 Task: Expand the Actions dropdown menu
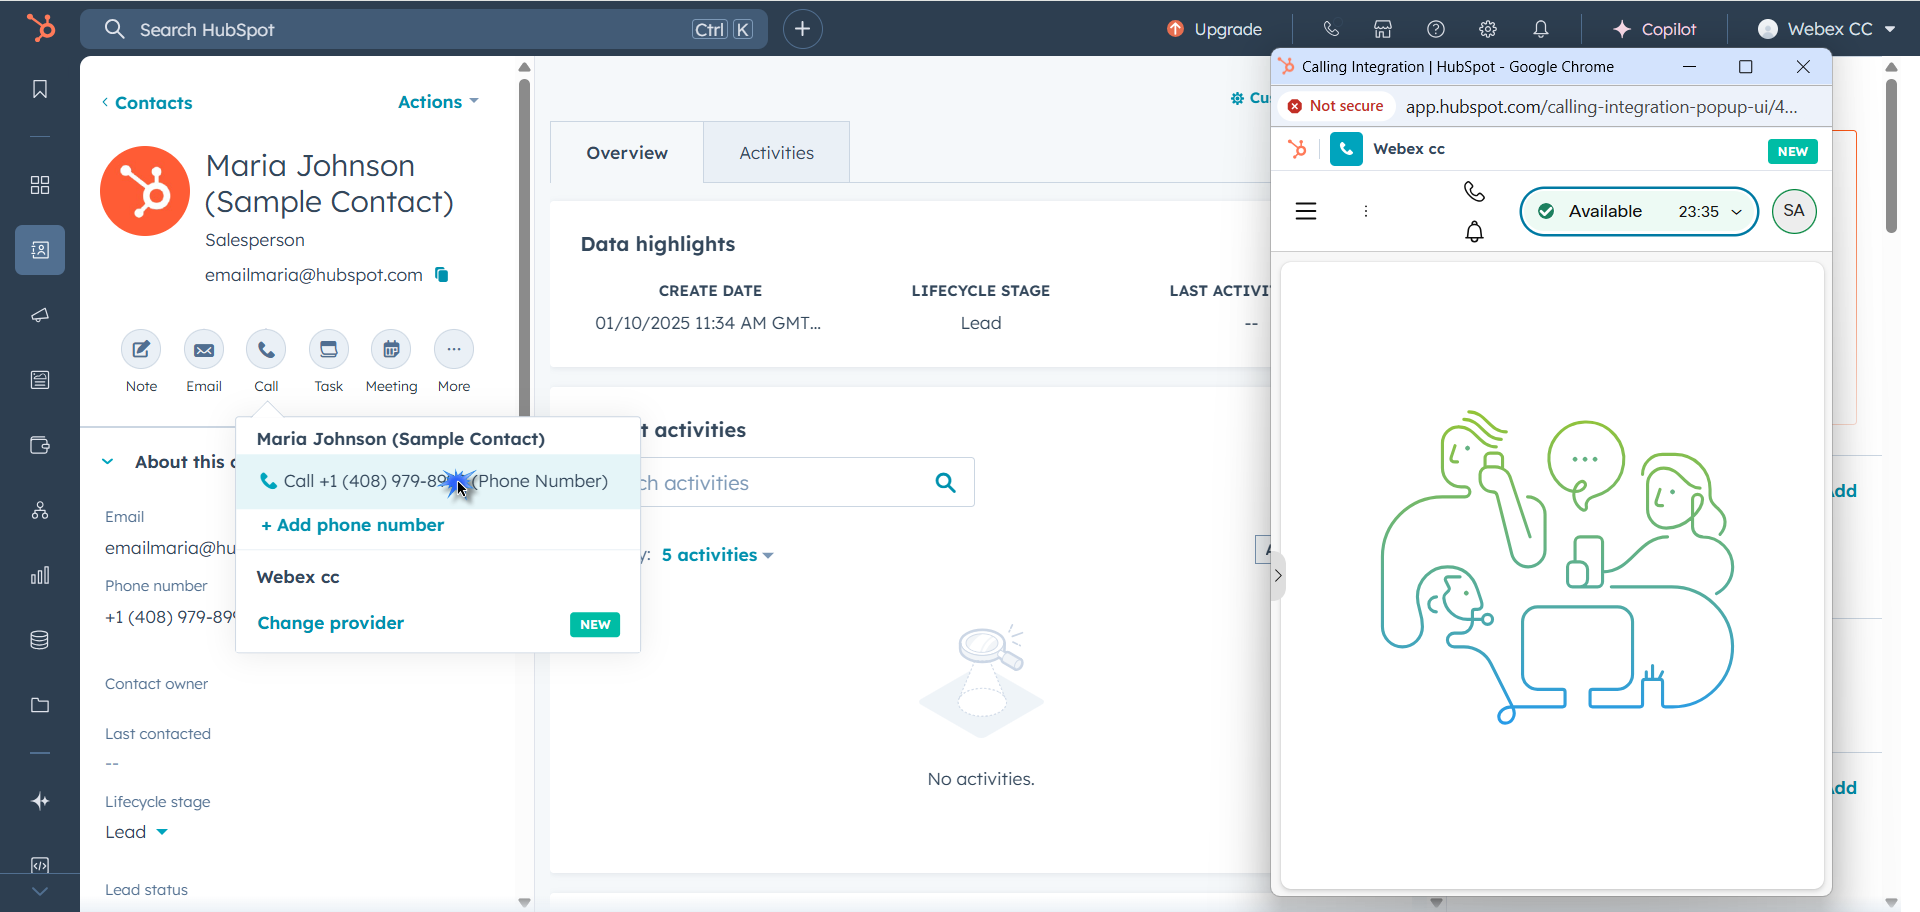[438, 102]
